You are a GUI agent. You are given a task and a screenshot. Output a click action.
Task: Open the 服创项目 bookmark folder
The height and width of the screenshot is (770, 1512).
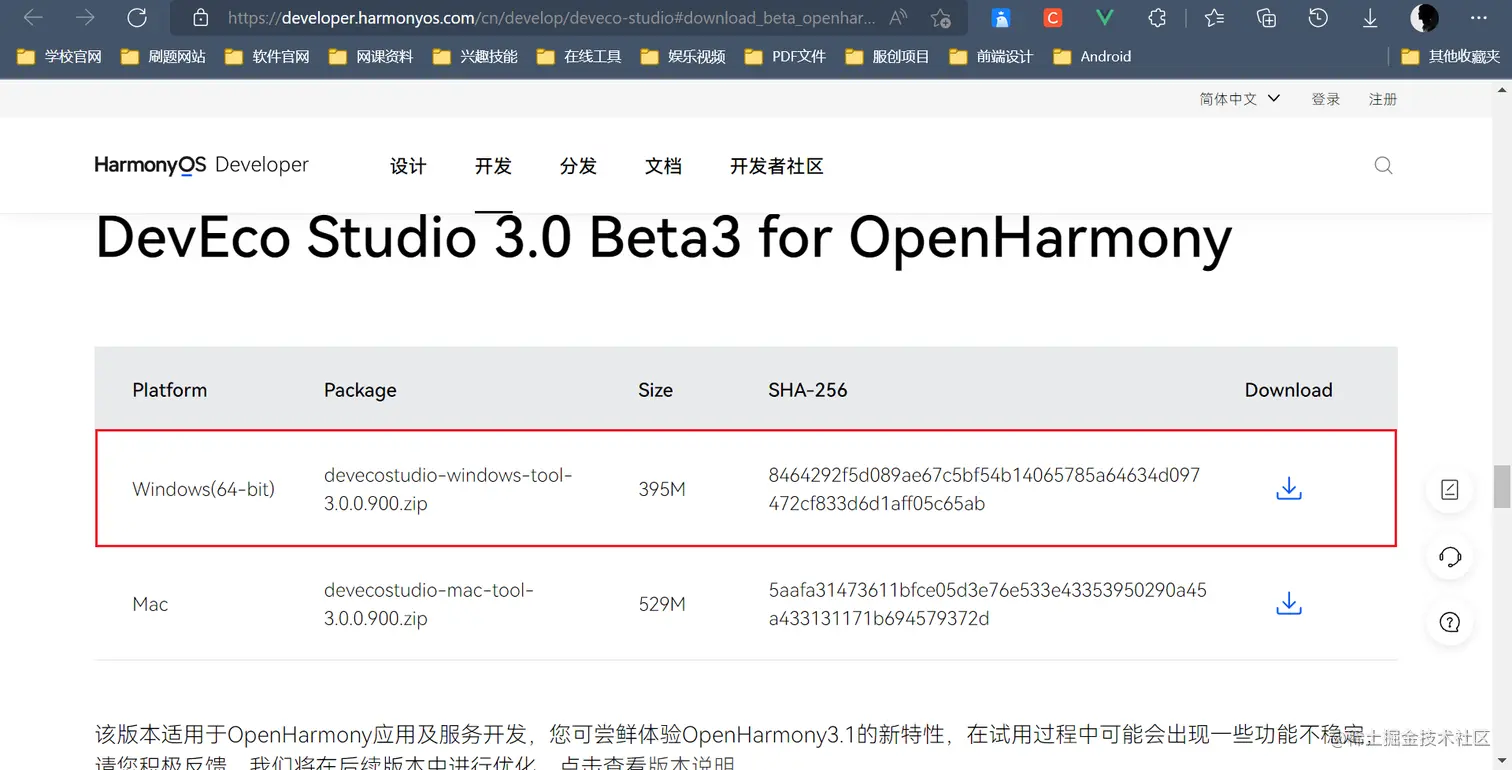[x=888, y=57]
